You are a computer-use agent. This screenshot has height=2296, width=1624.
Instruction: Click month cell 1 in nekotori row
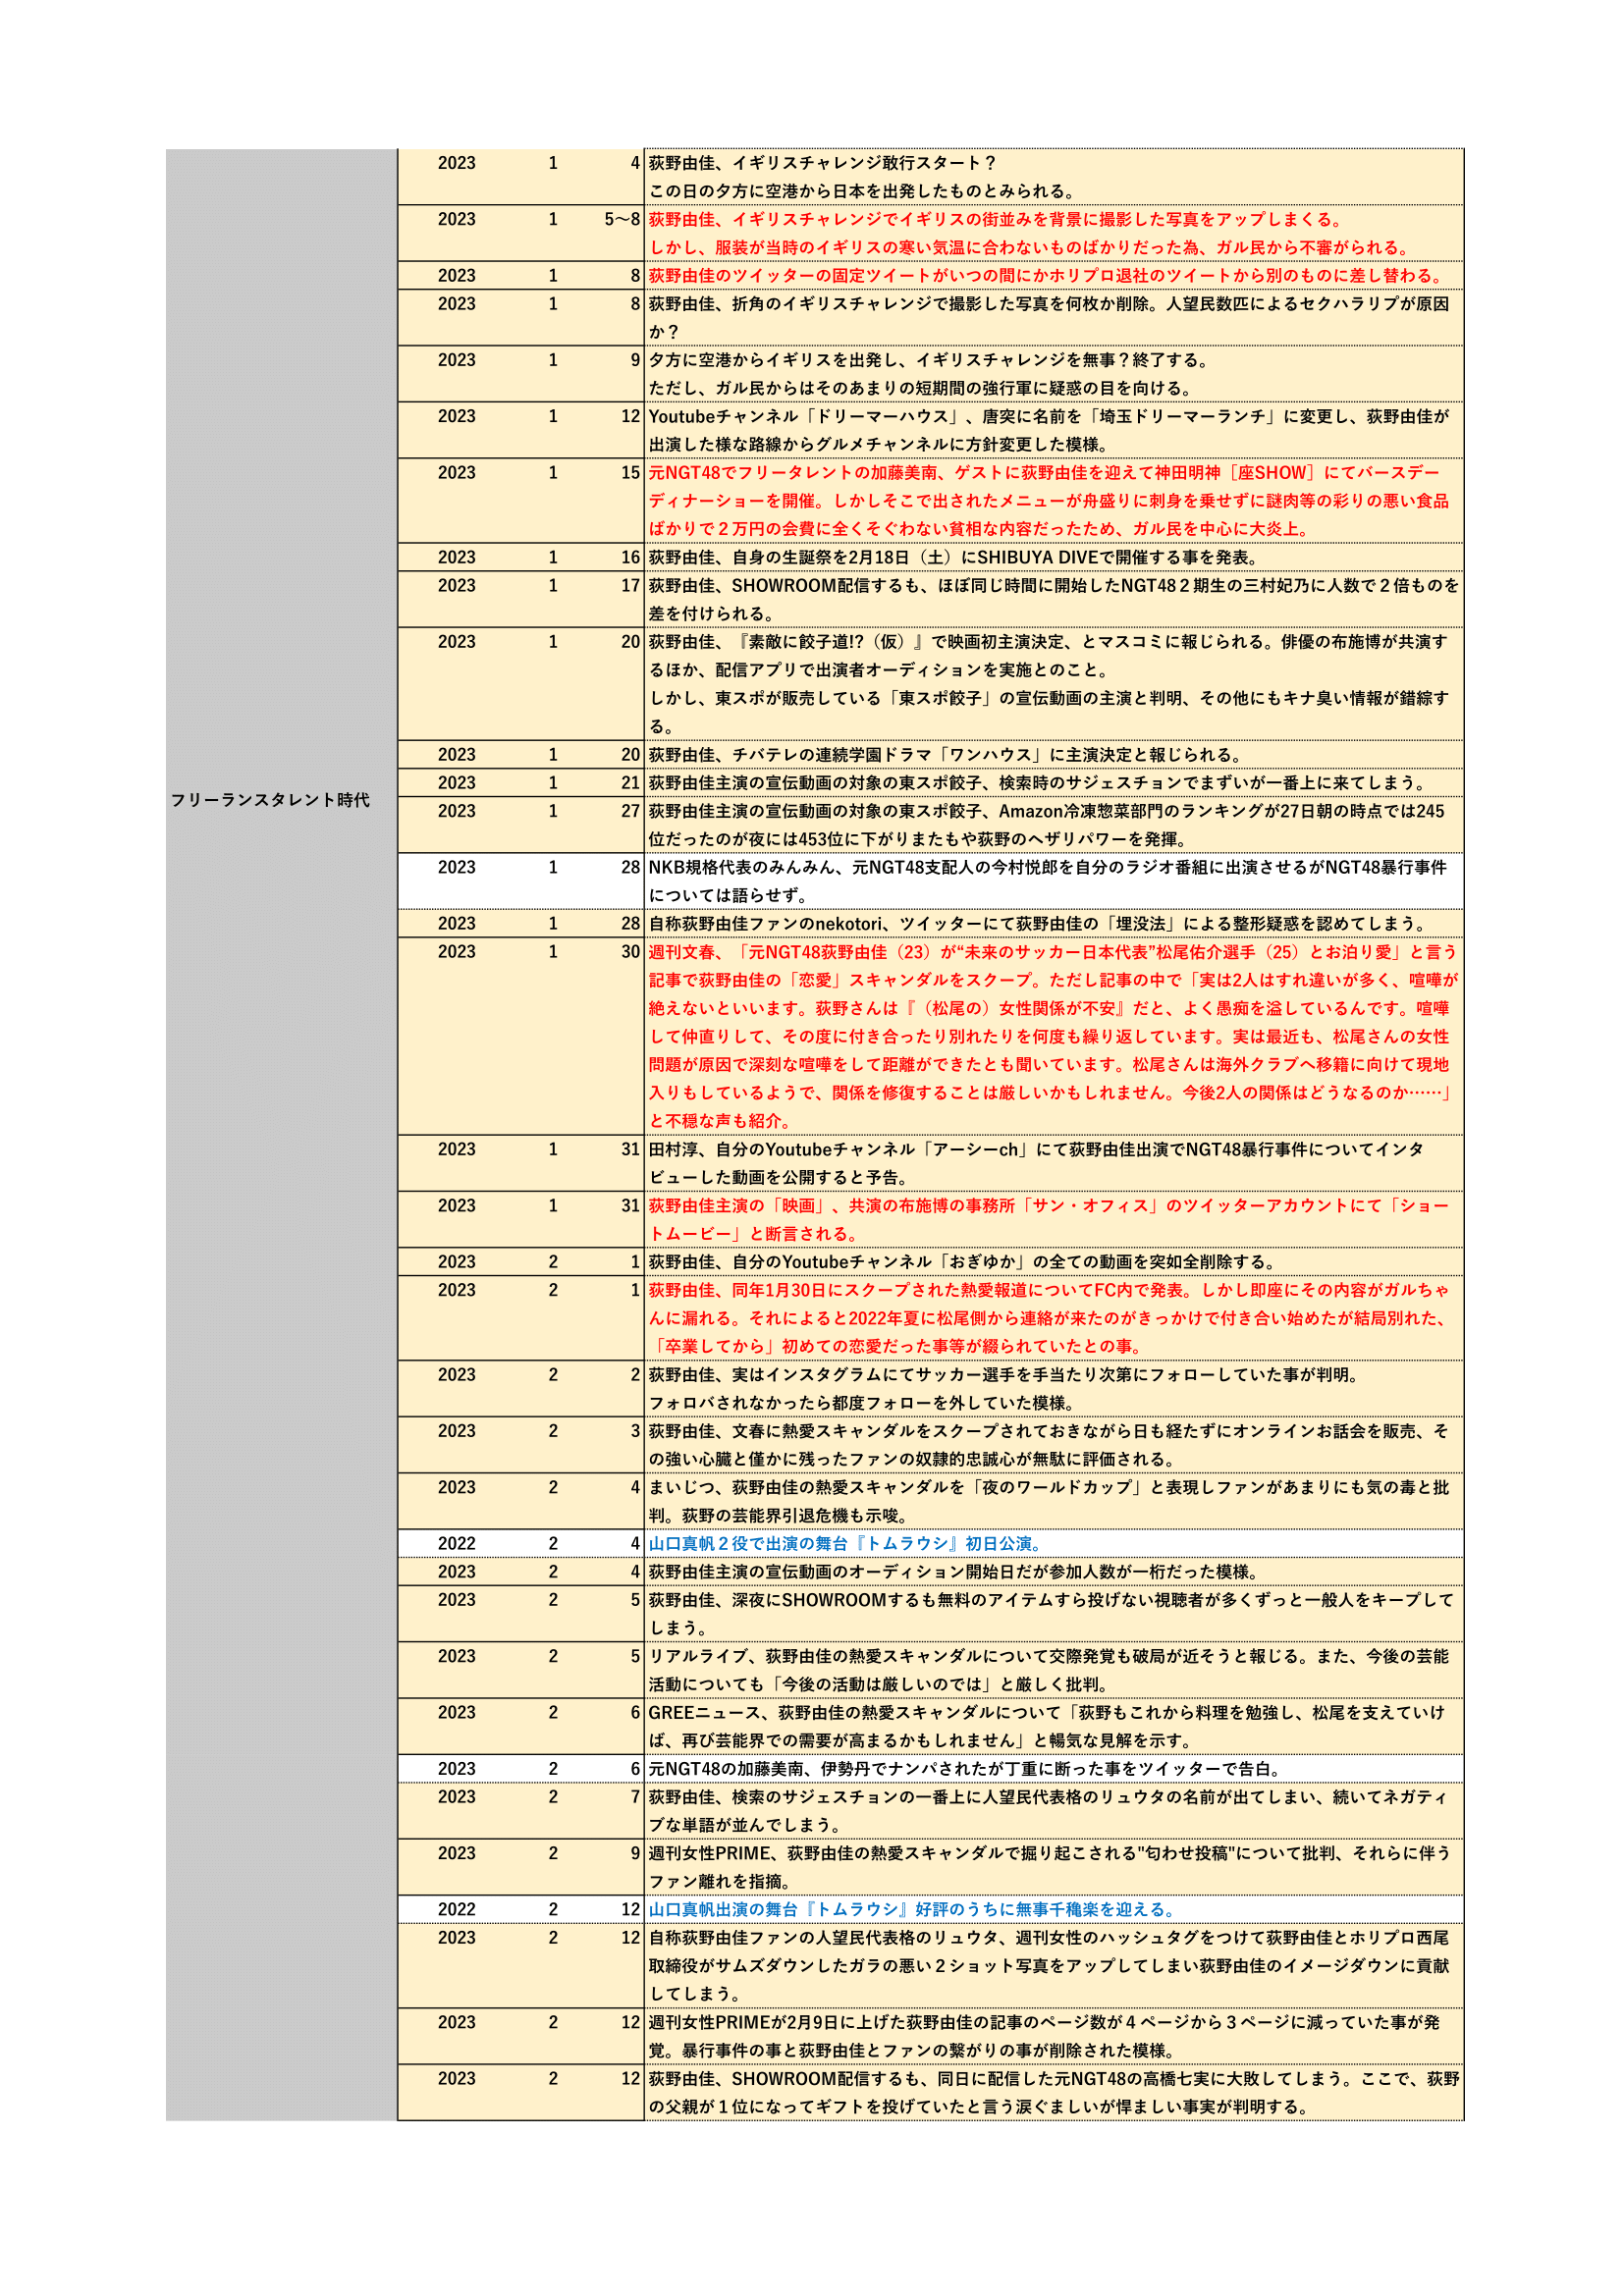pos(553,924)
